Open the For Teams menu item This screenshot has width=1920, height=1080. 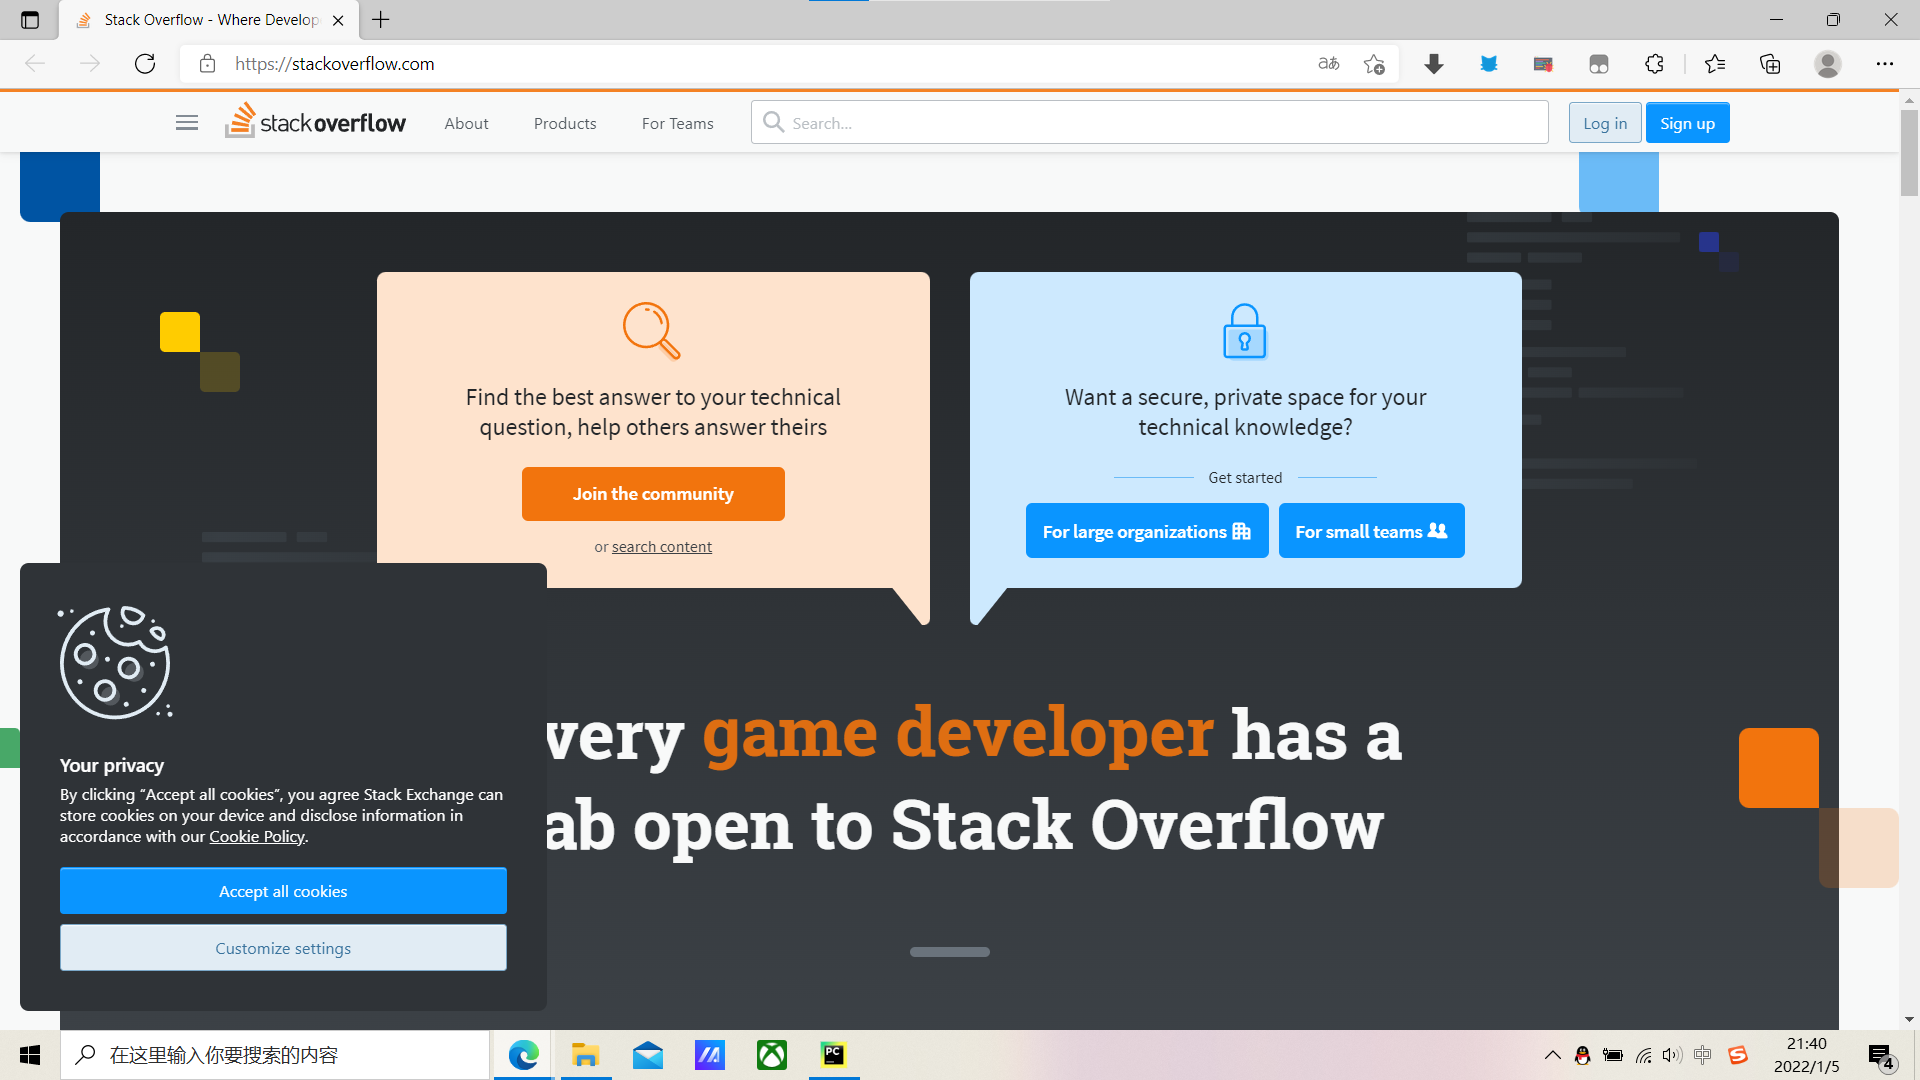pyautogui.click(x=678, y=123)
